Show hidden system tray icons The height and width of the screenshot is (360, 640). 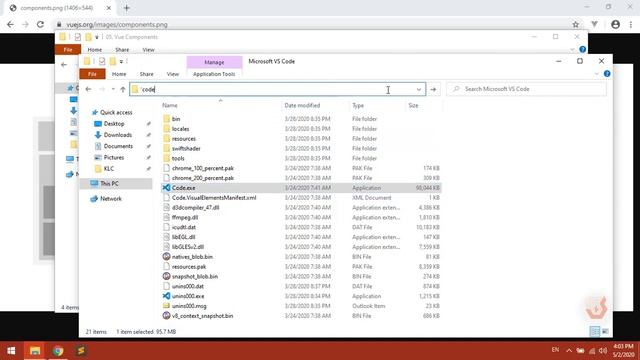[569, 351]
